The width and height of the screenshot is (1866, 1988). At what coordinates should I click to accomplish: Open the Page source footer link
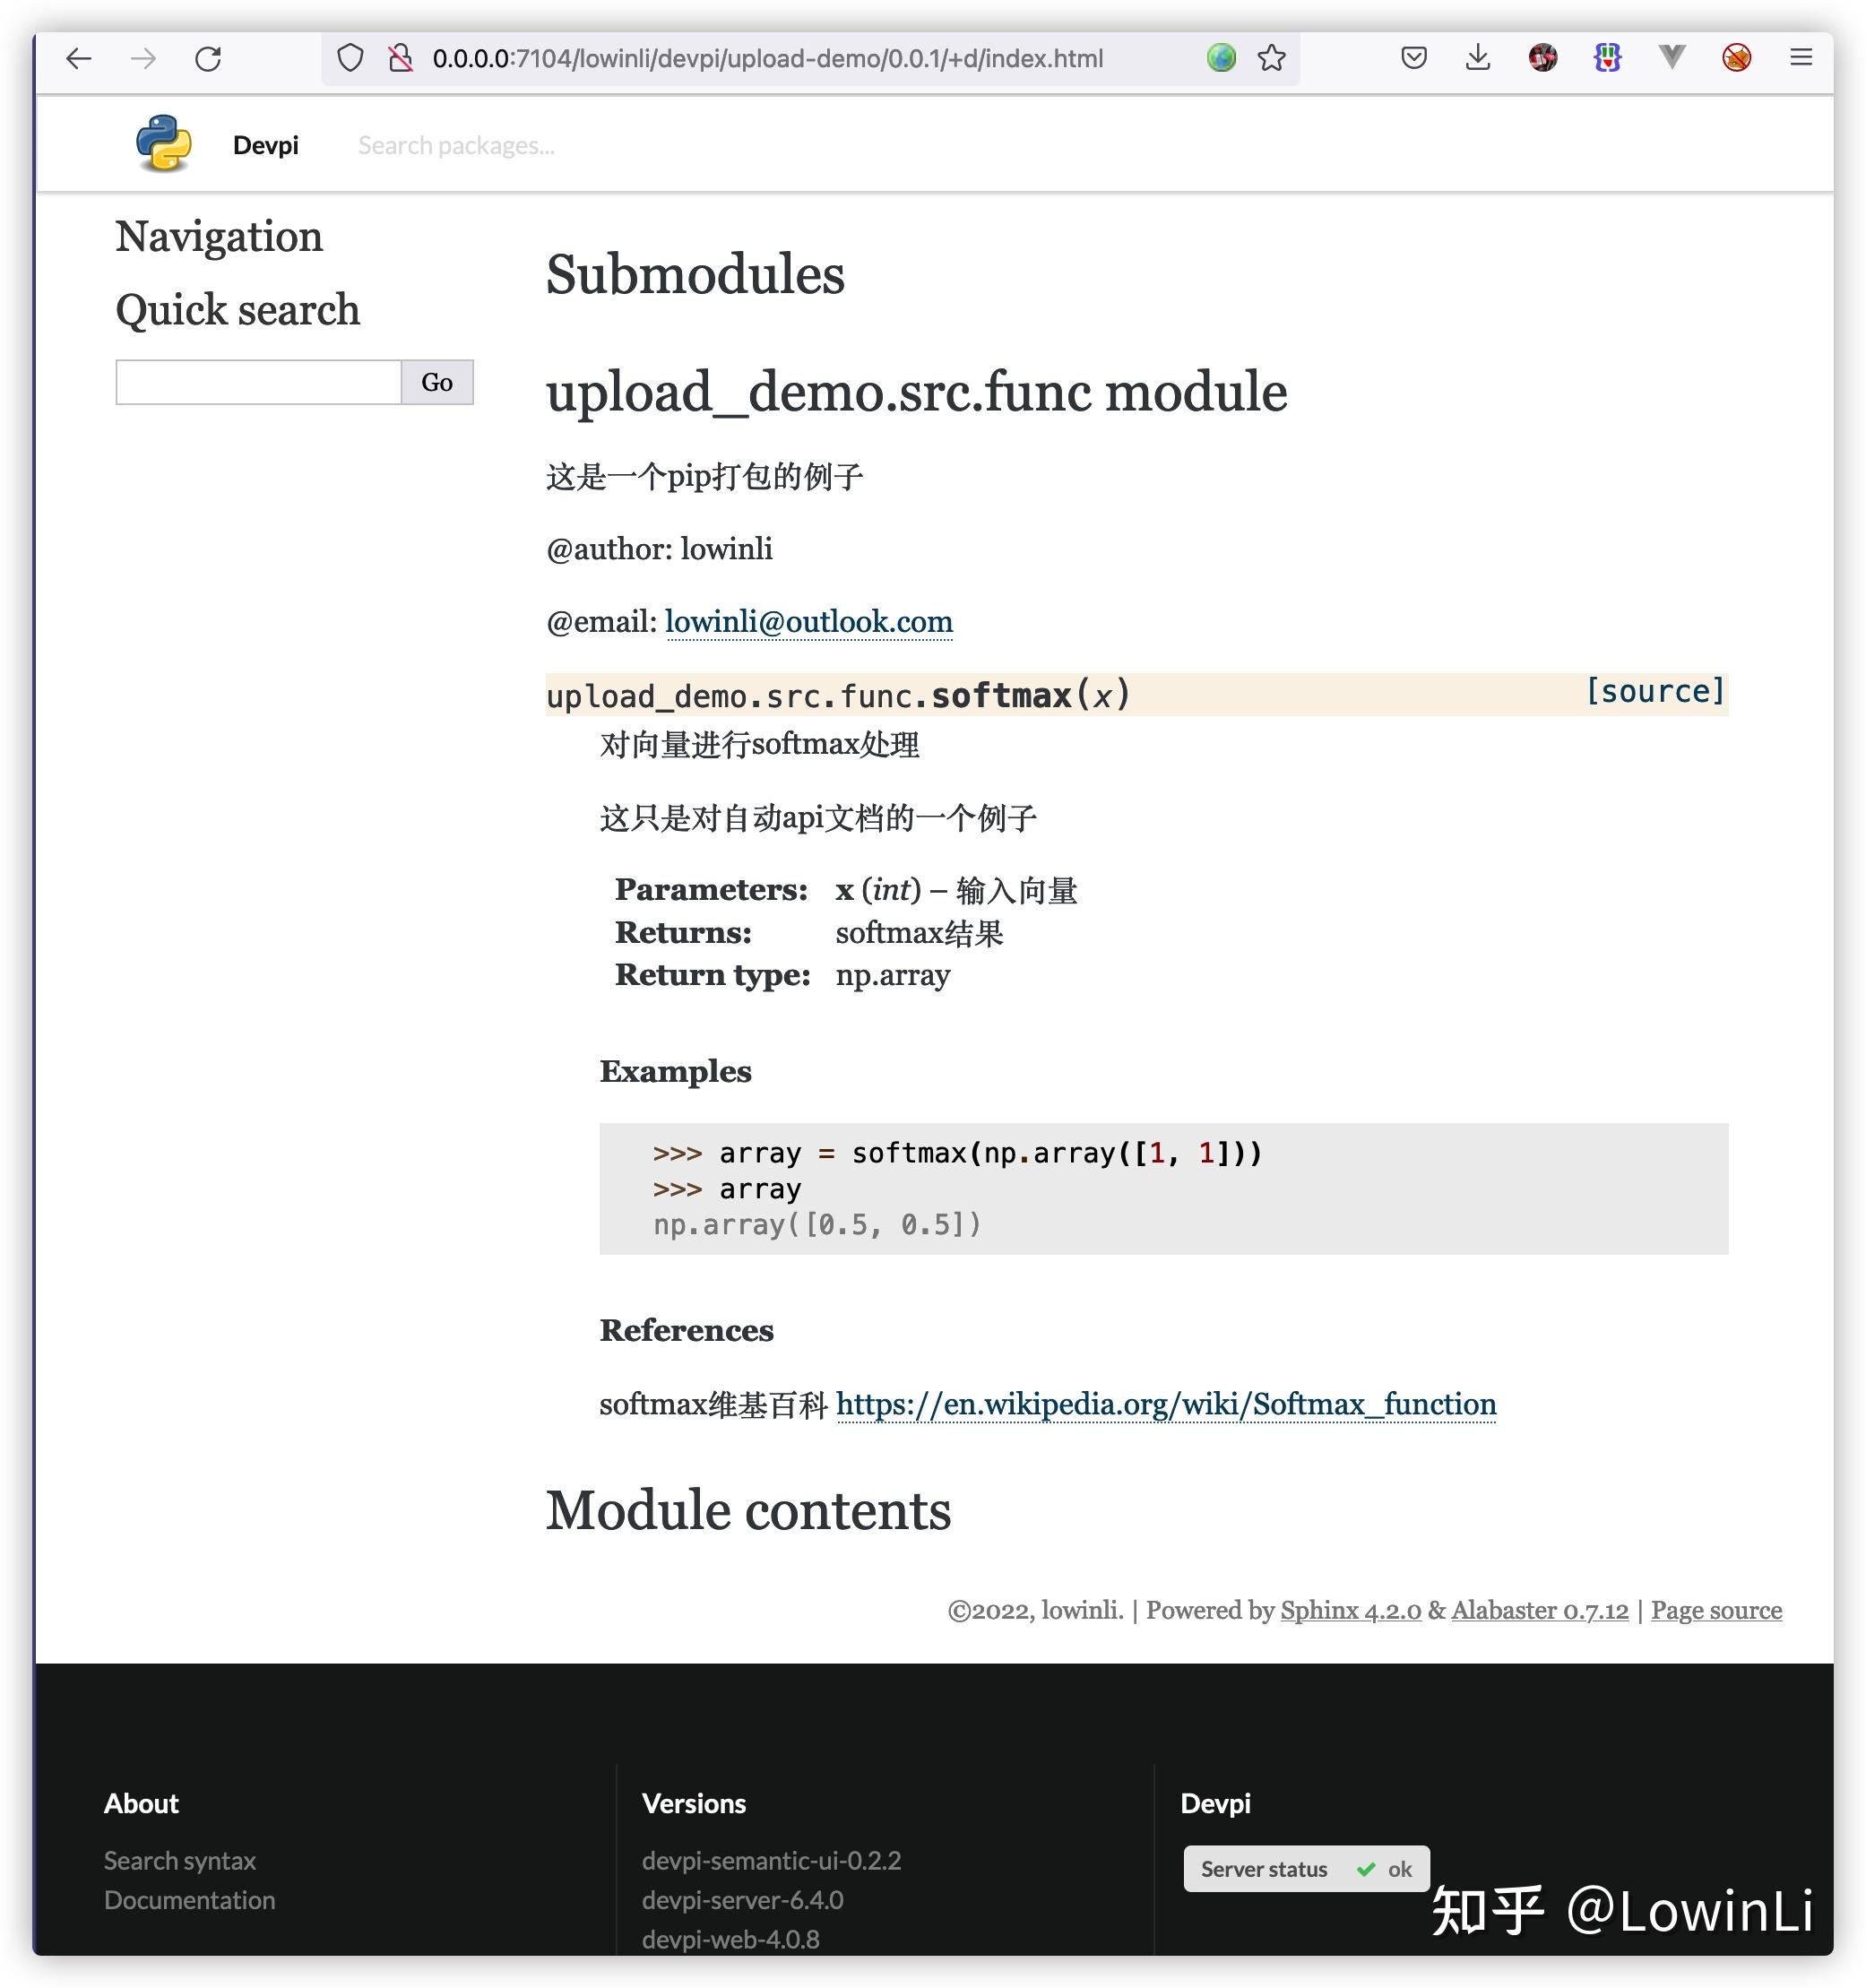point(1716,1610)
